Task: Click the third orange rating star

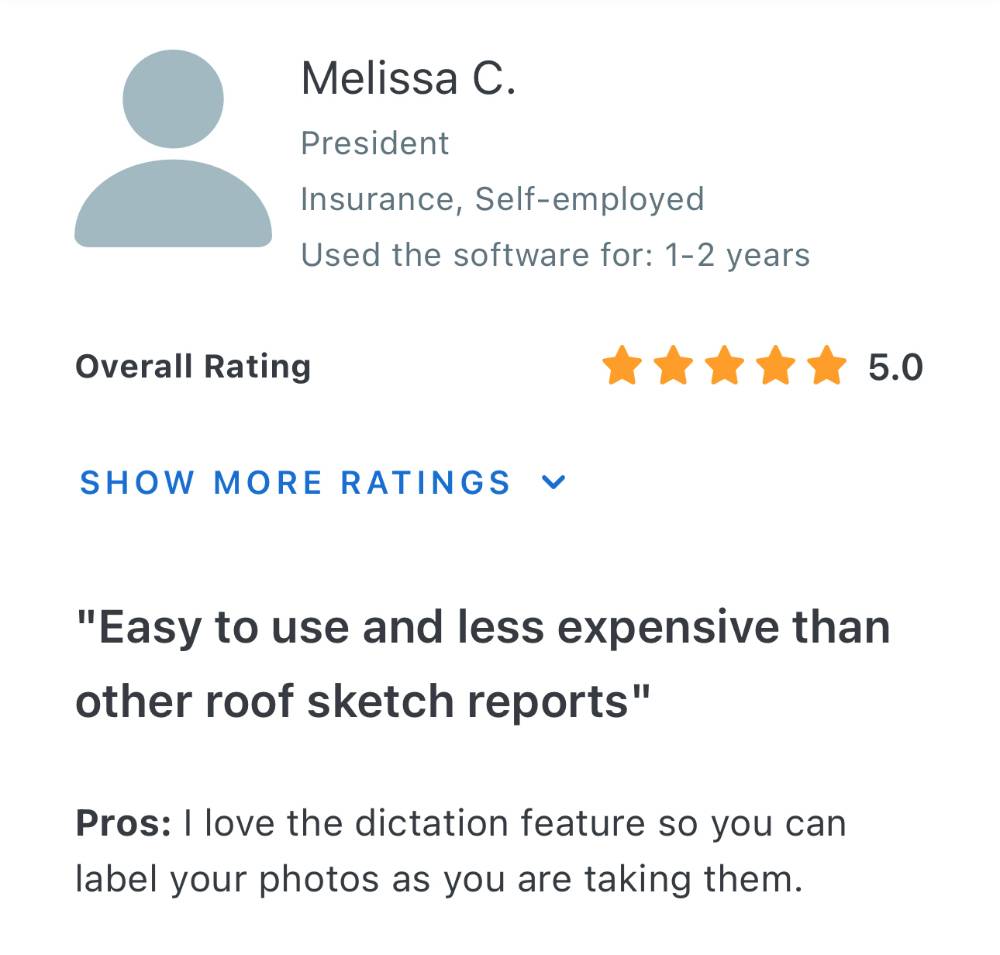Action: point(724,366)
